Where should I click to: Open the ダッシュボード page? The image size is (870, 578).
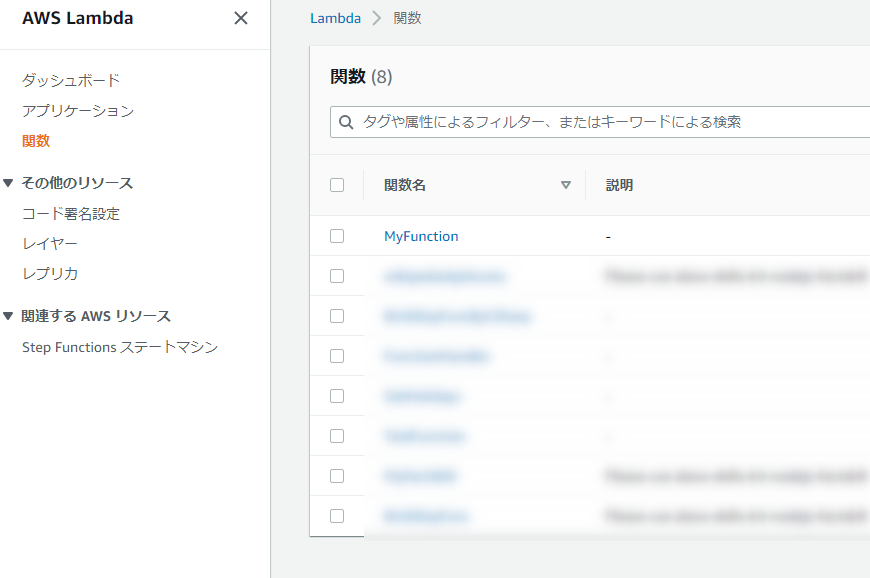(71, 80)
